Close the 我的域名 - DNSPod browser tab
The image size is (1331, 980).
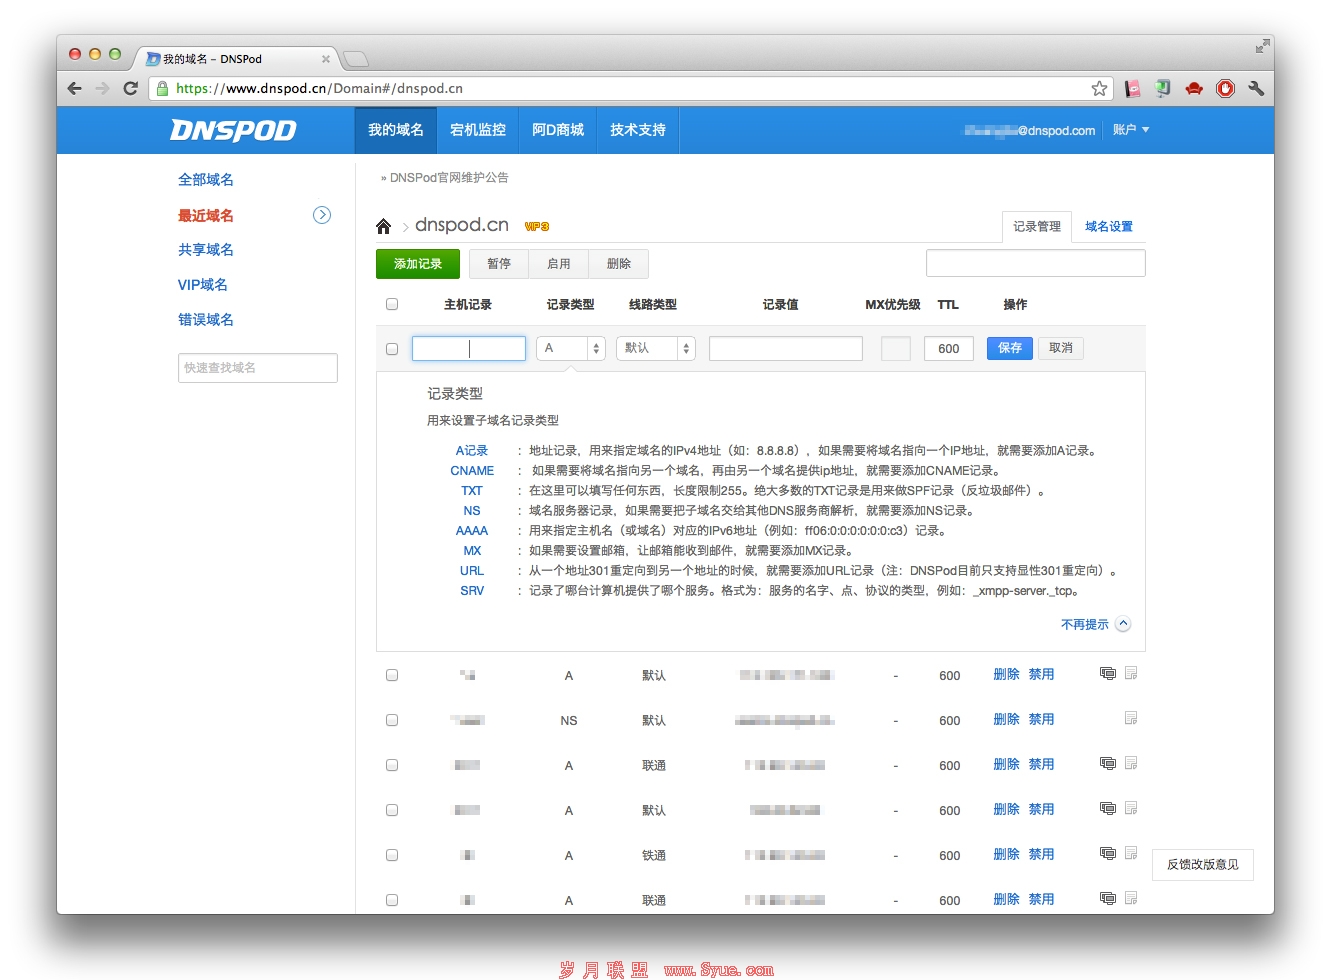tap(325, 59)
